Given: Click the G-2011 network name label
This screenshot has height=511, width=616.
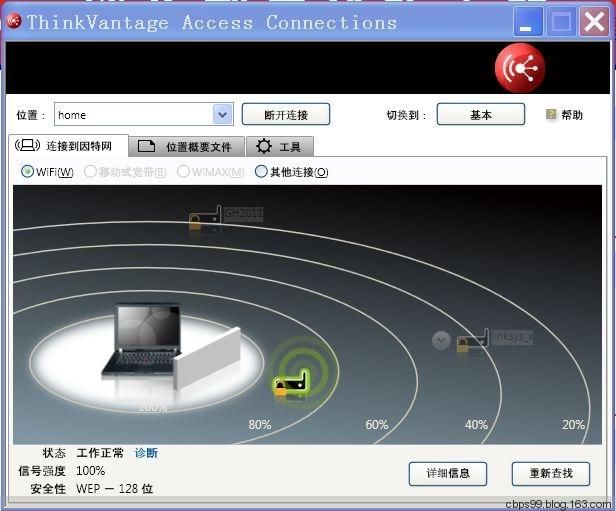Looking at the screenshot, I should click(244, 213).
